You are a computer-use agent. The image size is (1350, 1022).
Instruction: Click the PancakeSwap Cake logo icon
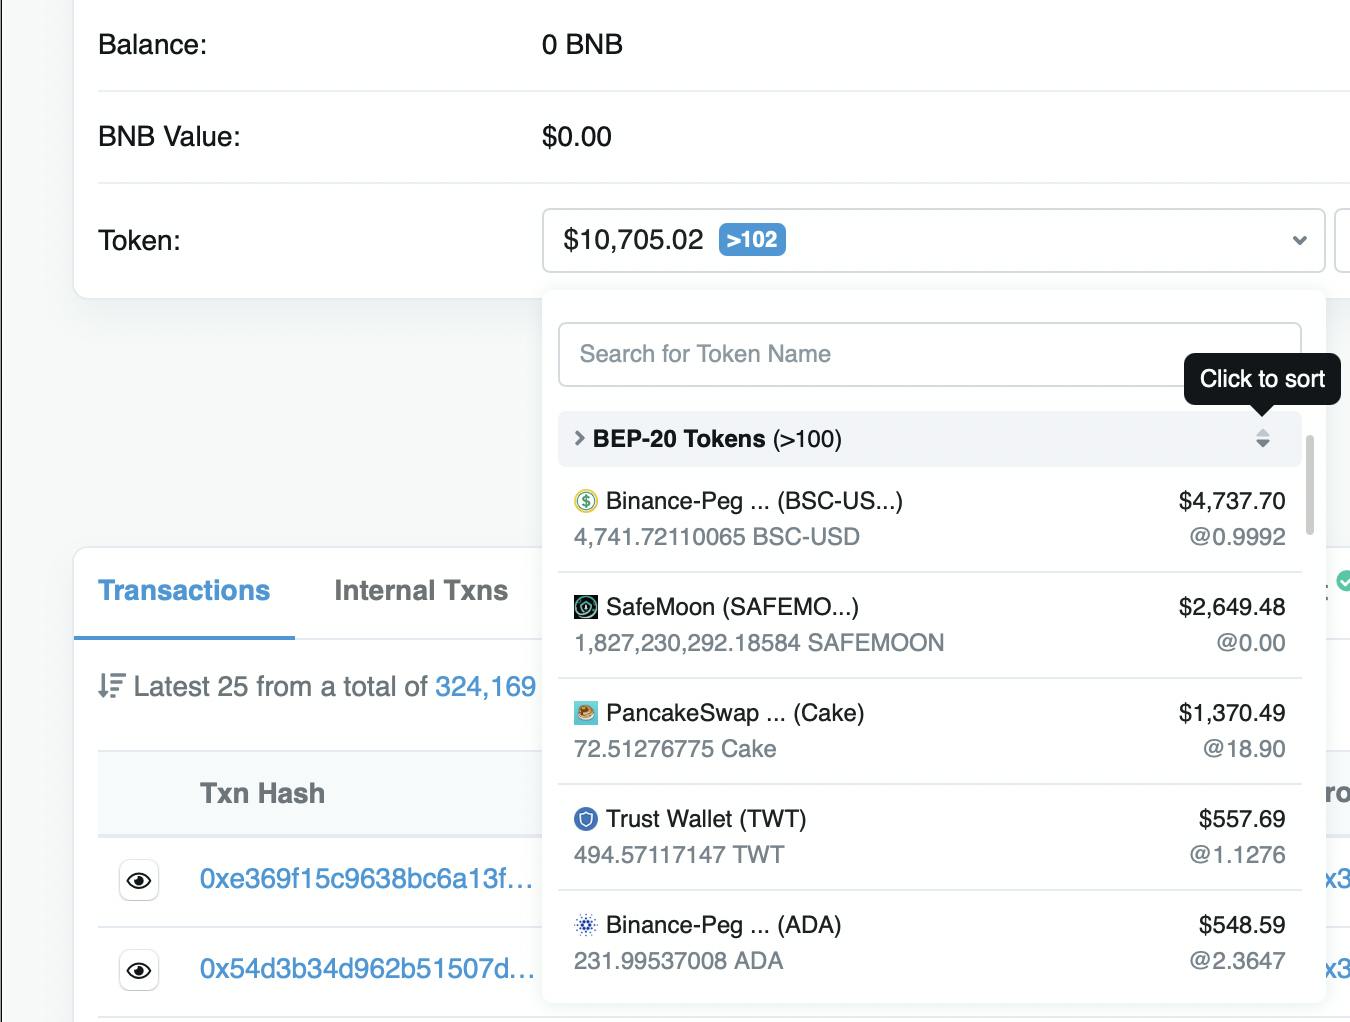[586, 713]
